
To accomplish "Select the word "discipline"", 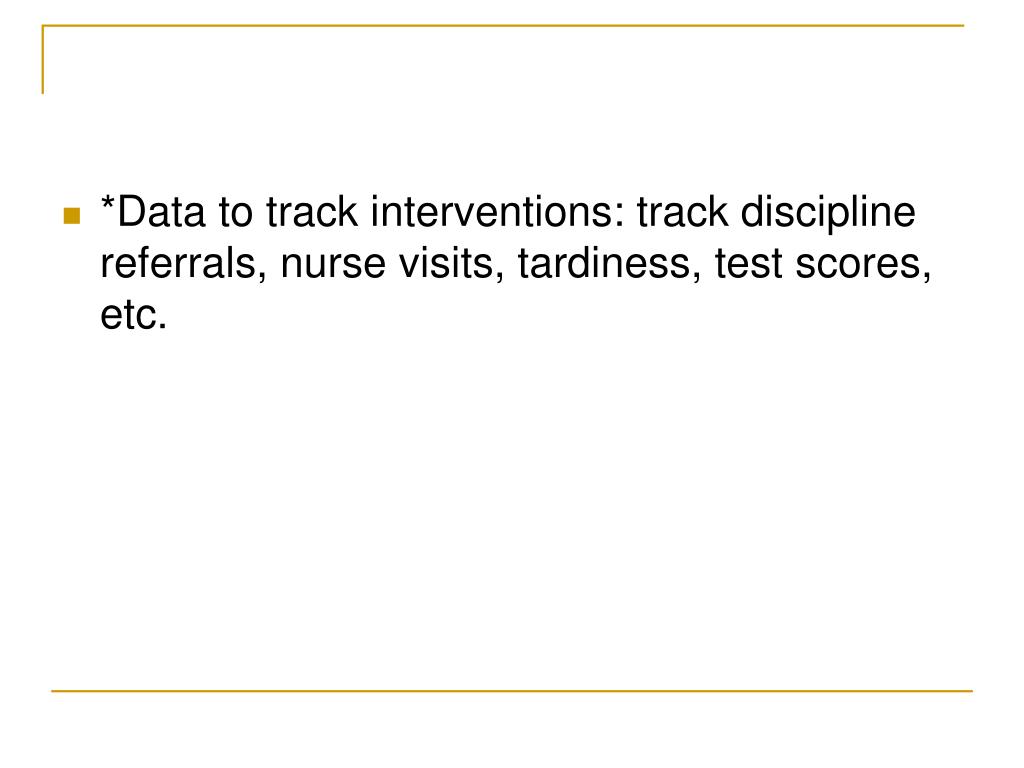I will coord(828,215).
